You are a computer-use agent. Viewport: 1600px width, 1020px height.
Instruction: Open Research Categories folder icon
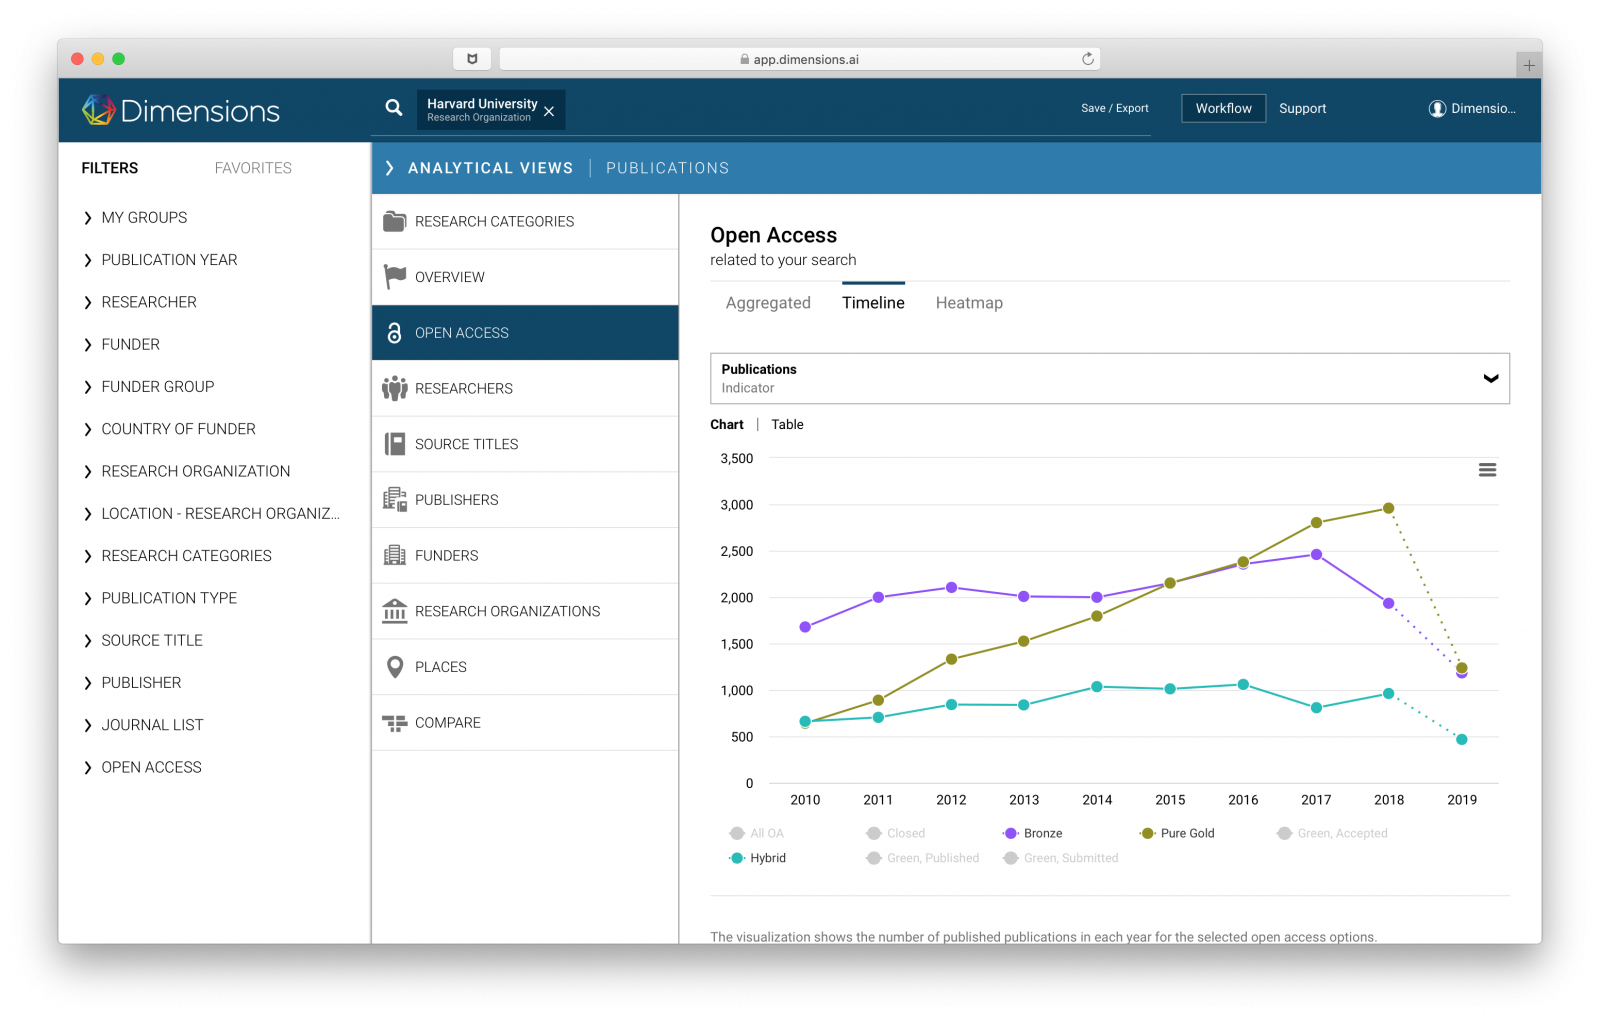click(x=395, y=222)
